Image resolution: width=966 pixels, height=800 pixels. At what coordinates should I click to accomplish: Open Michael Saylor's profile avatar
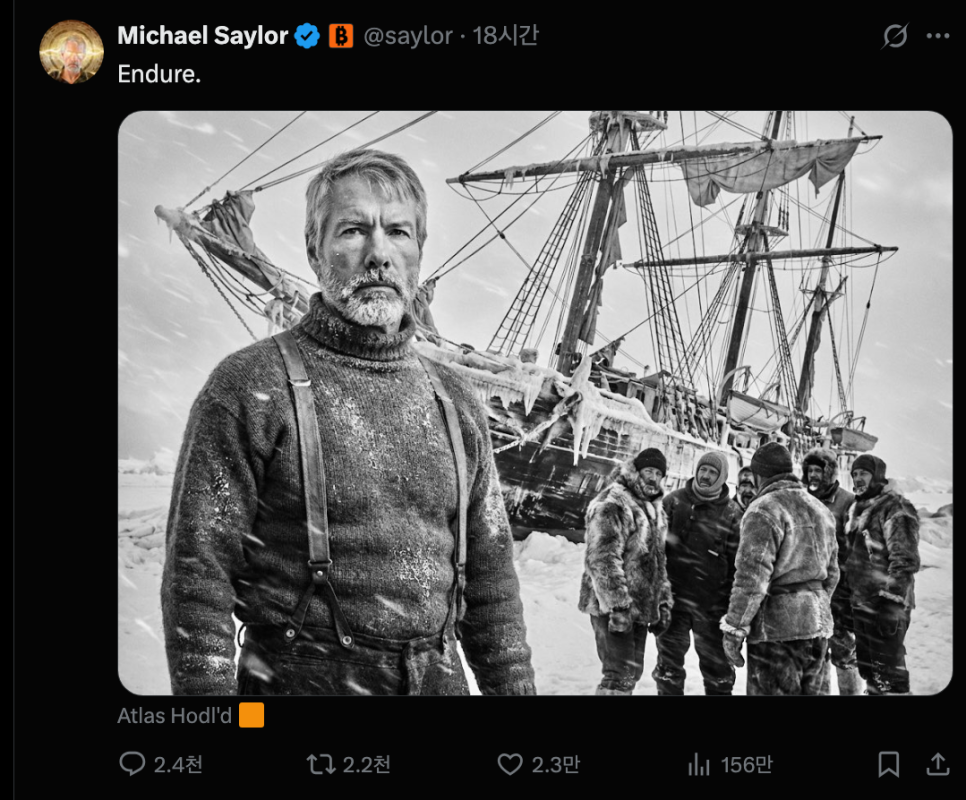(x=71, y=51)
